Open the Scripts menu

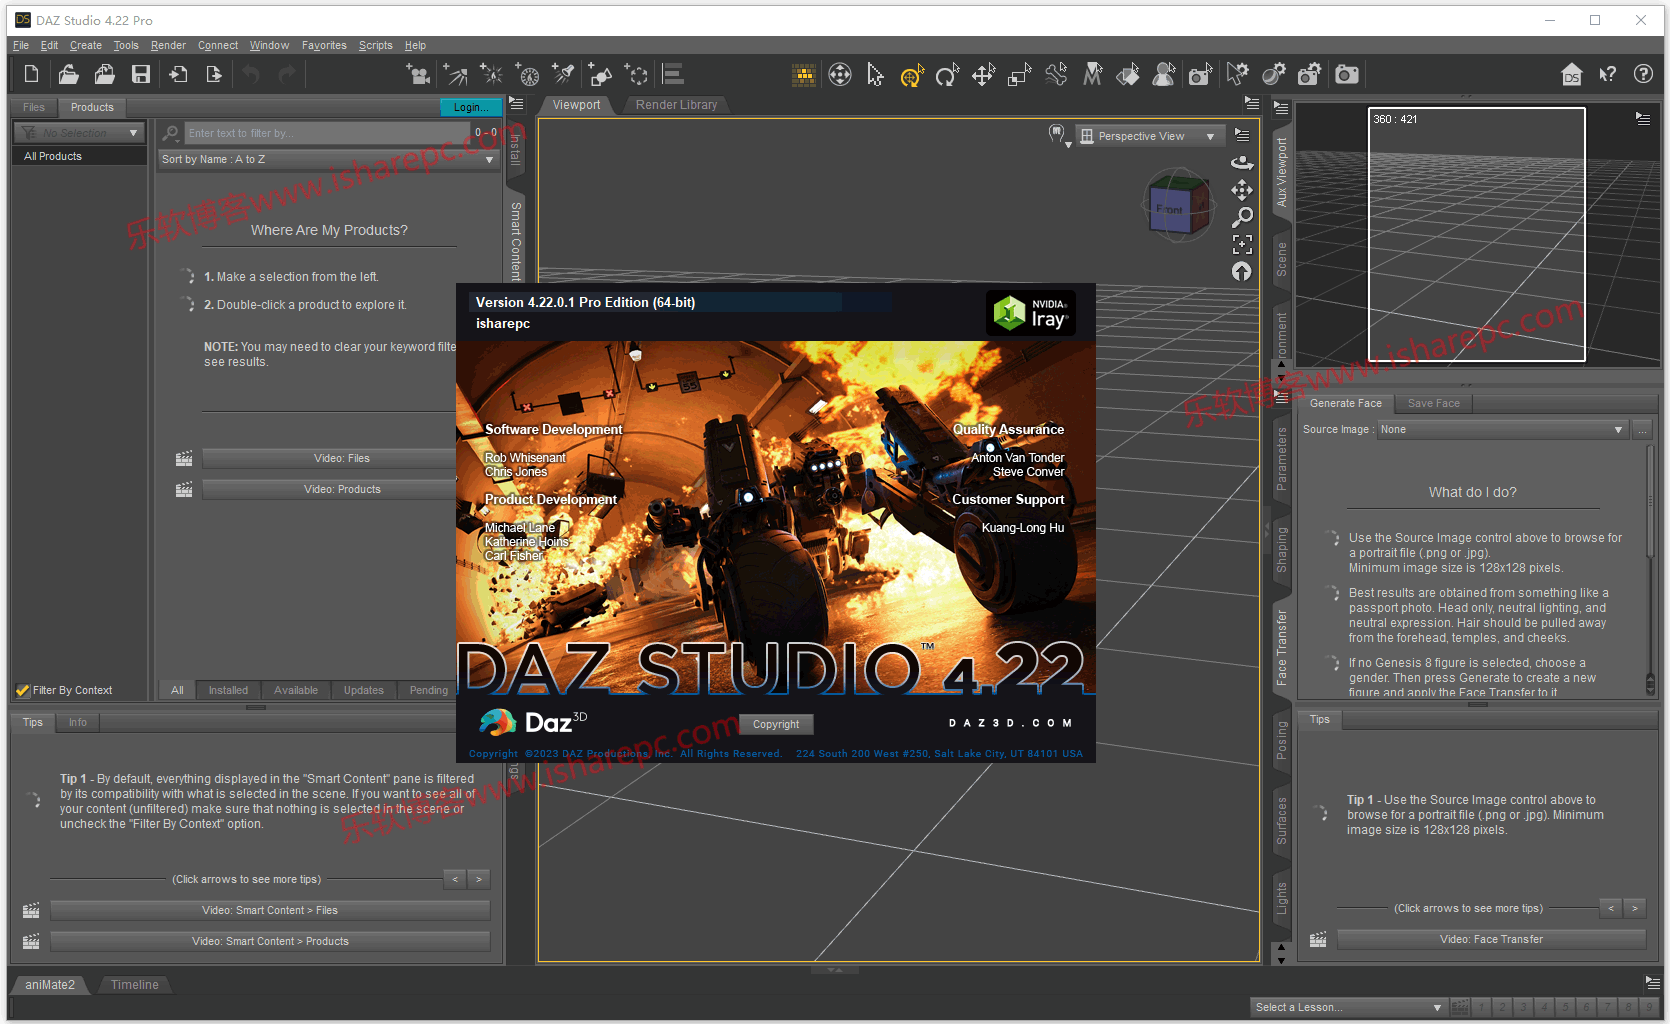tap(375, 45)
